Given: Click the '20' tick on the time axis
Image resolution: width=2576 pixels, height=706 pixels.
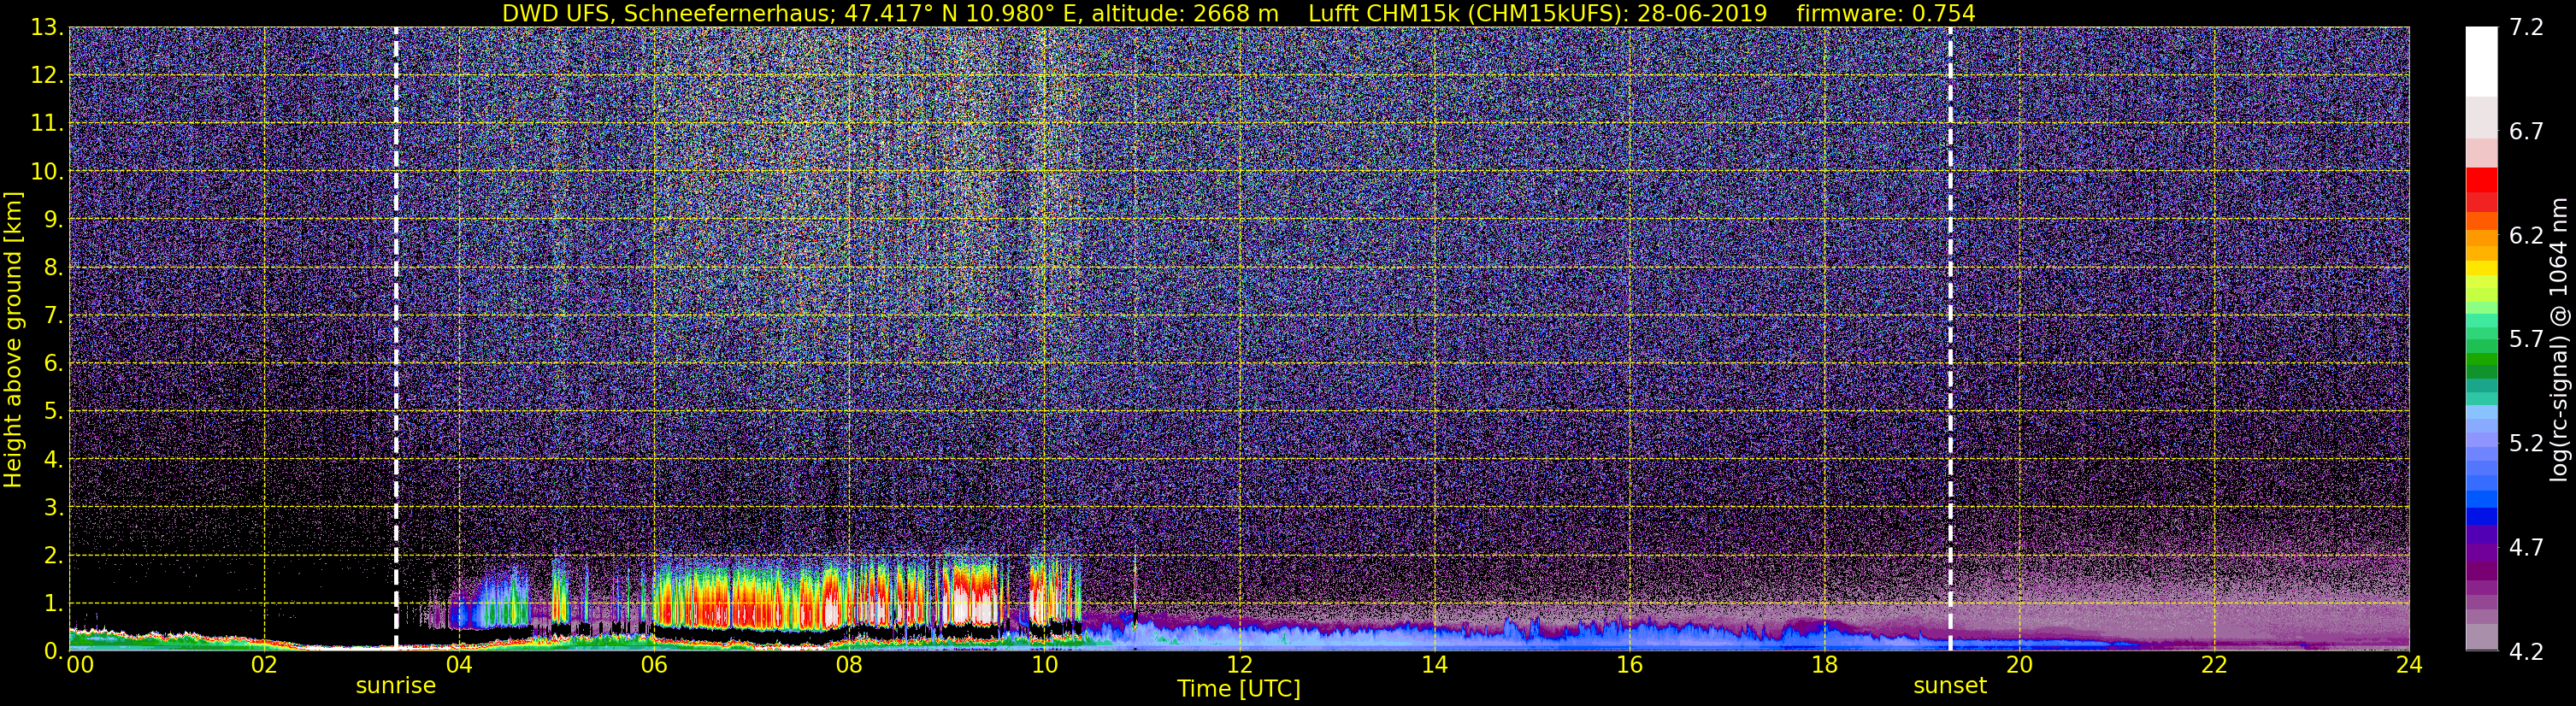Looking at the screenshot, I should [x=2019, y=665].
